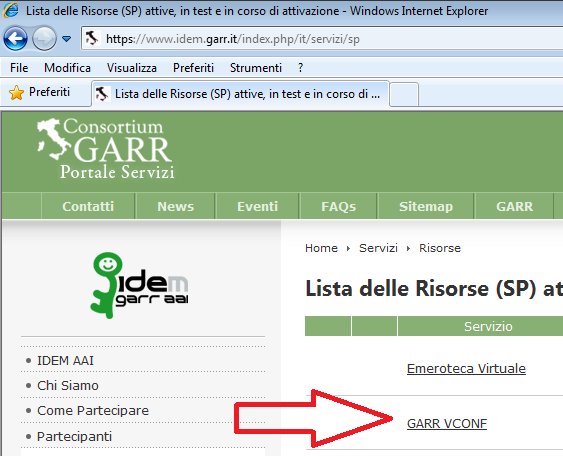Select the Lista delle Risorse tab
Image resolution: width=563 pixels, height=456 pixels.
click(x=240, y=94)
